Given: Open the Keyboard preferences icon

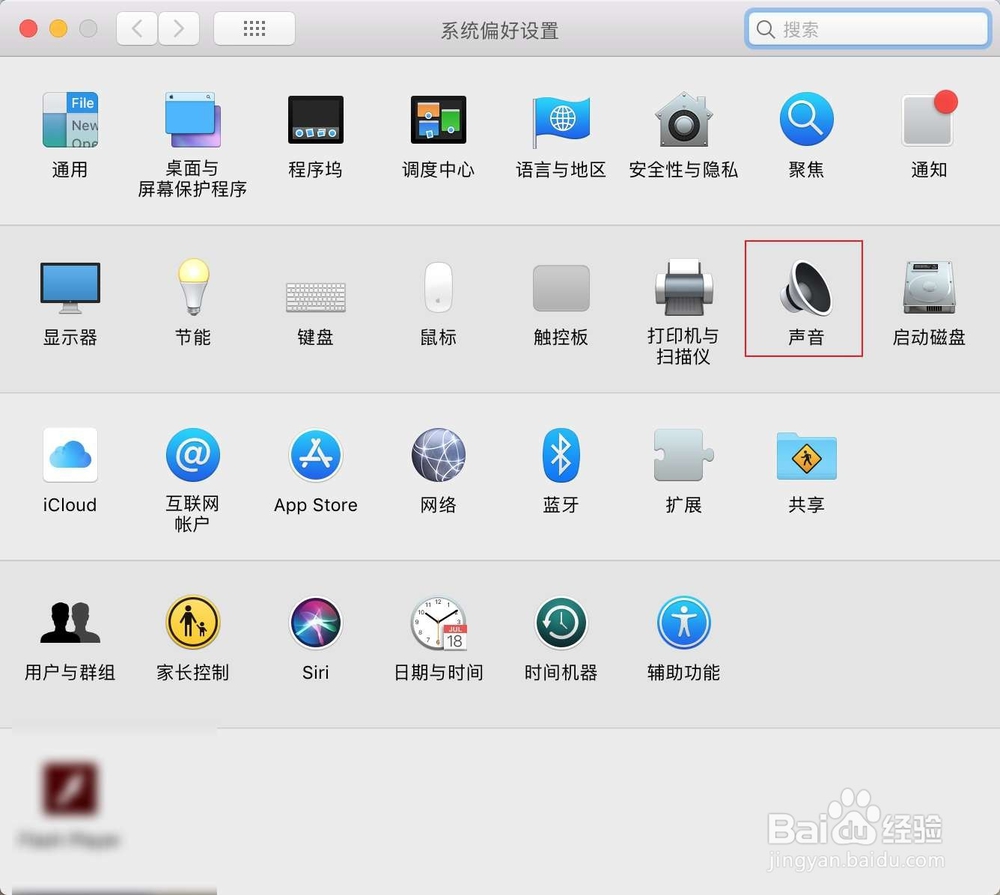Looking at the screenshot, I should 315,288.
